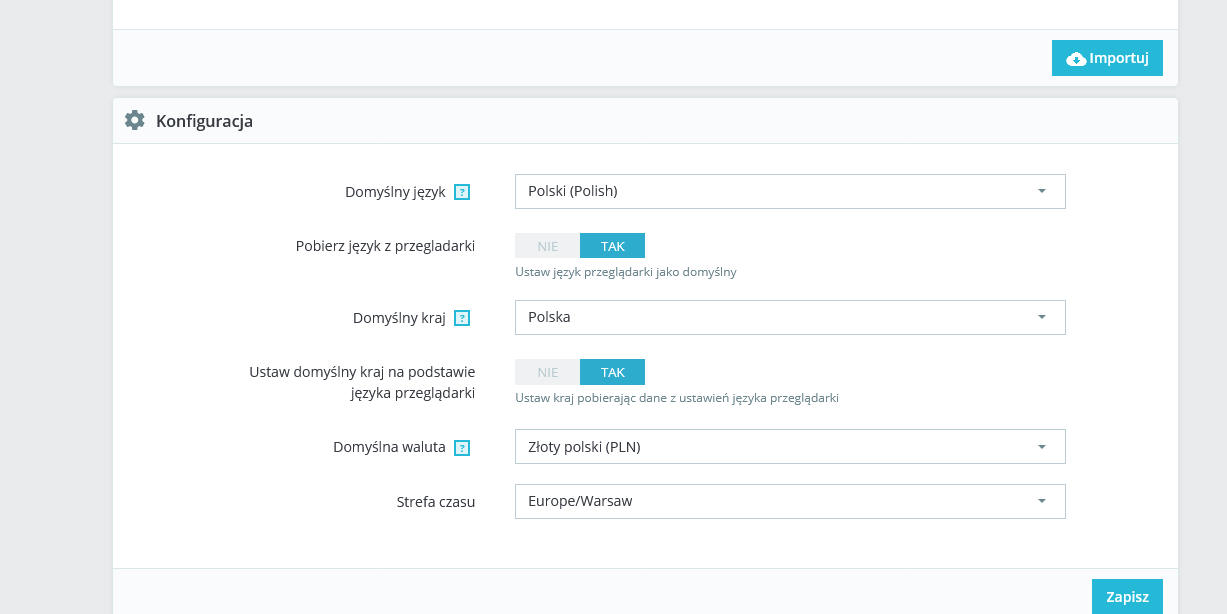
Task: Click the cloud download icon on Importuj
Action: point(1076,59)
